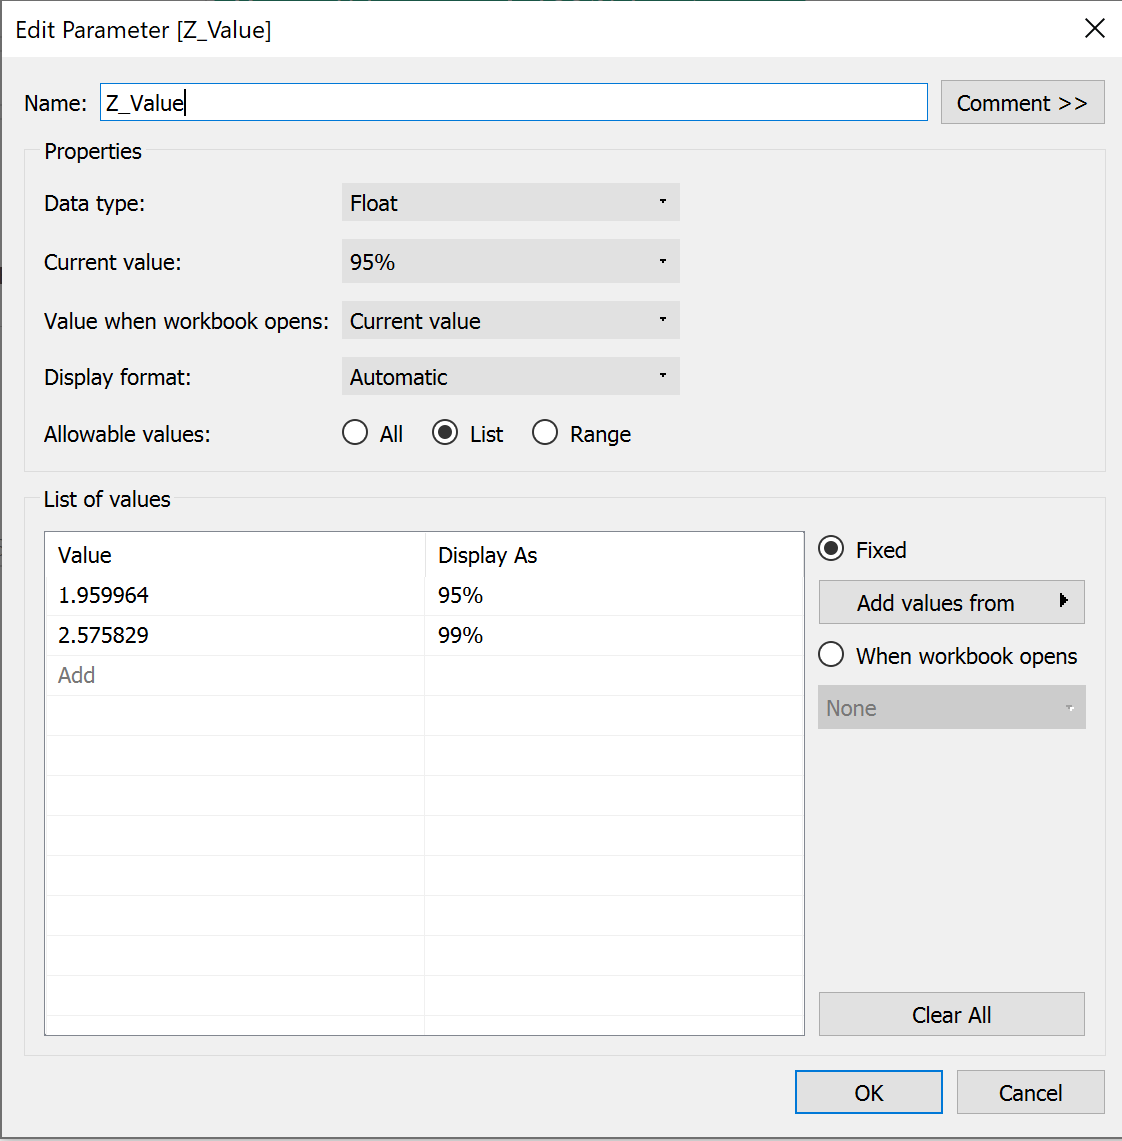The image size is (1122, 1141).
Task: Open the Data type dropdown
Action: 510,203
